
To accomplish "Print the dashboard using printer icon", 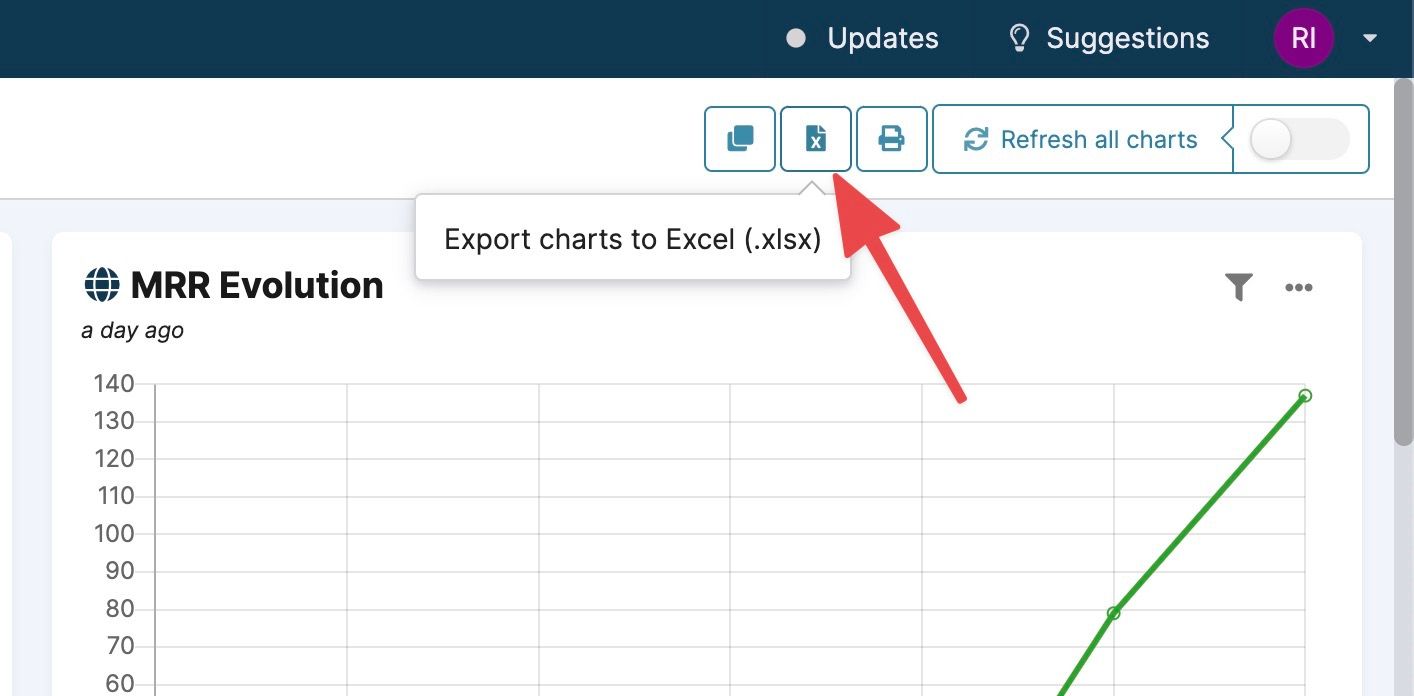I will coord(891,139).
